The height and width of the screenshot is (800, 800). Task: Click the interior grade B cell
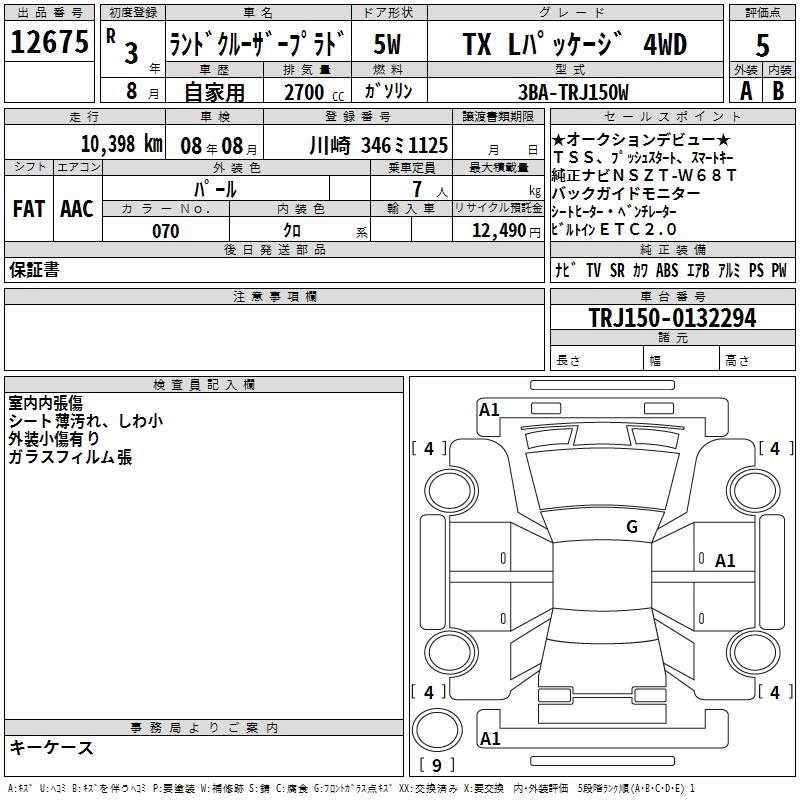pos(779,89)
